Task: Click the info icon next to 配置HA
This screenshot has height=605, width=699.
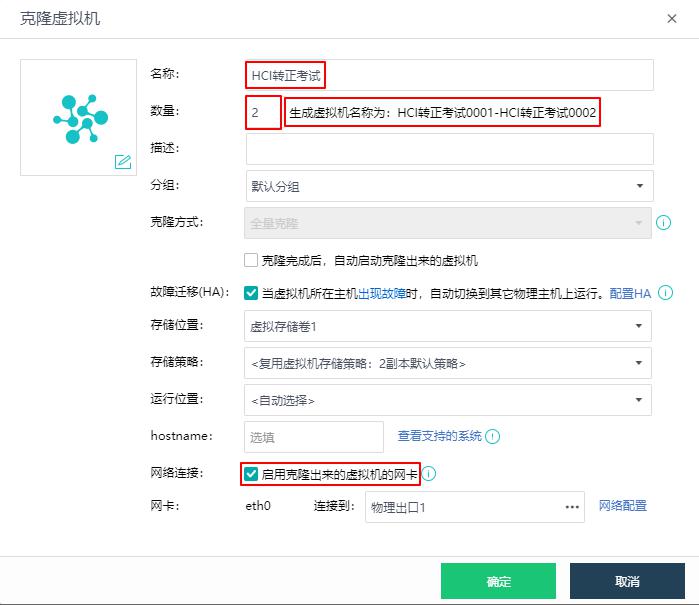Action: (x=664, y=293)
